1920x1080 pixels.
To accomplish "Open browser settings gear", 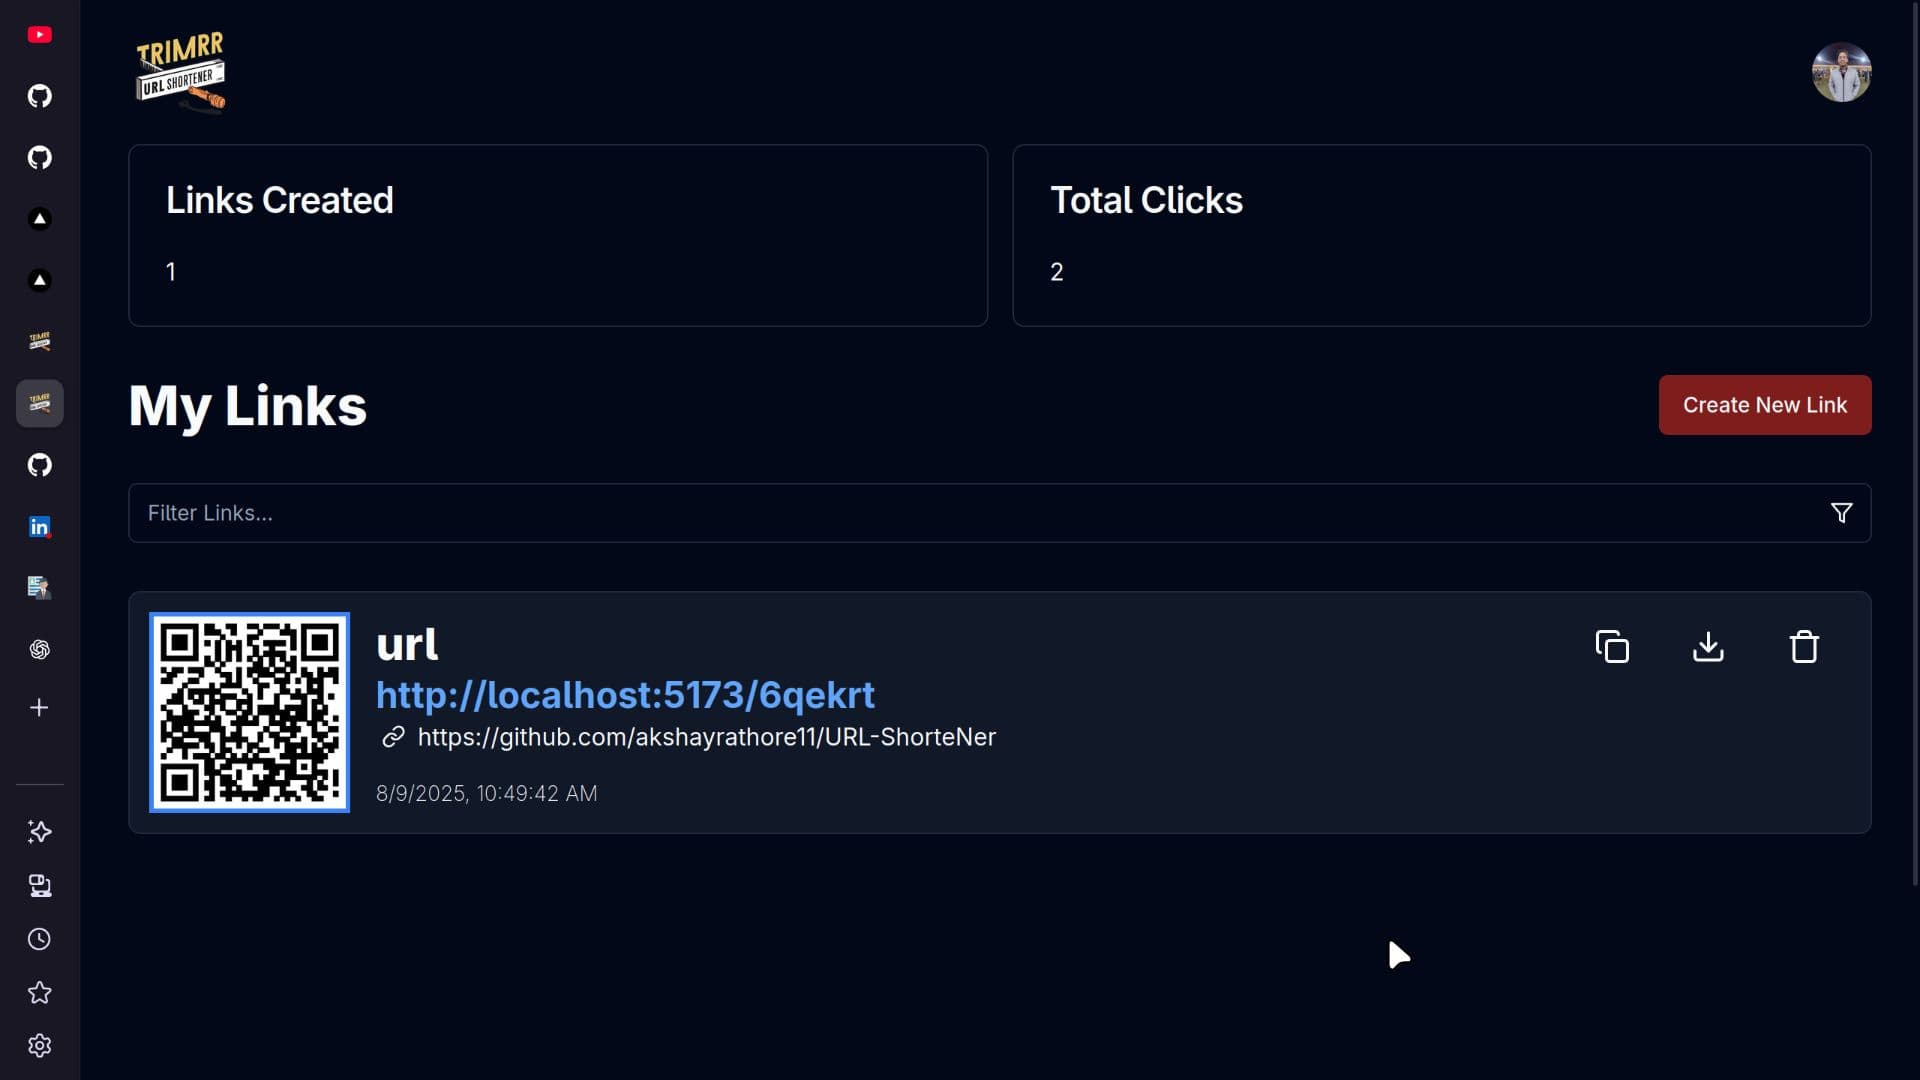I will pyautogui.click(x=40, y=1046).
